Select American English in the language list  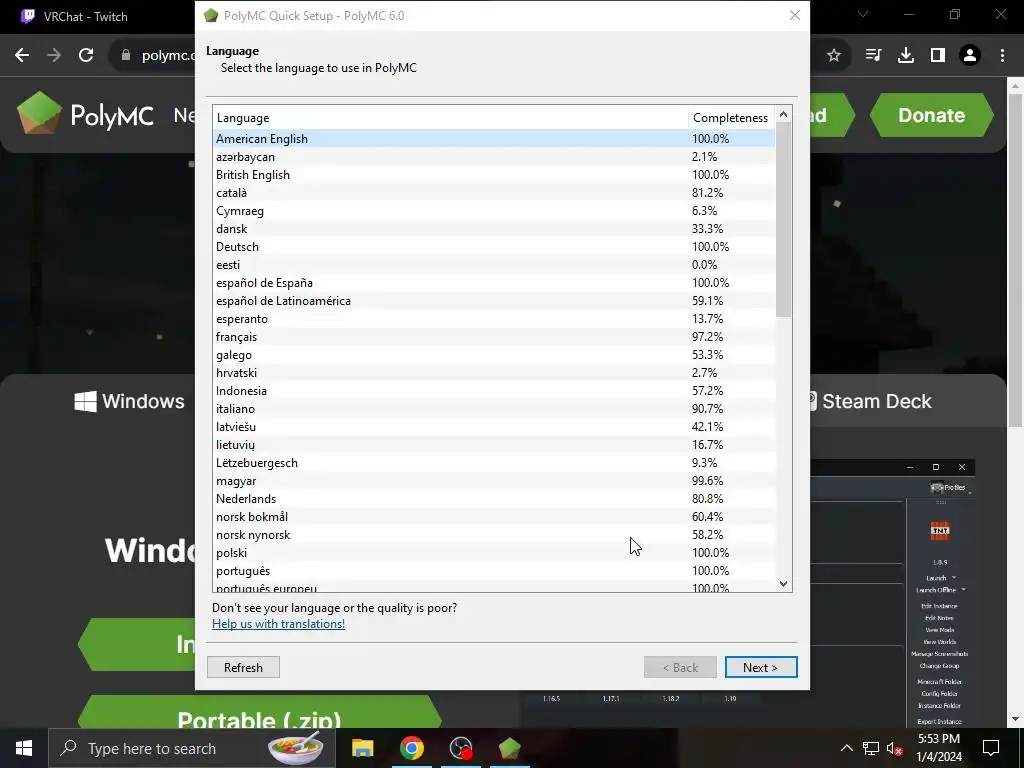494,138
